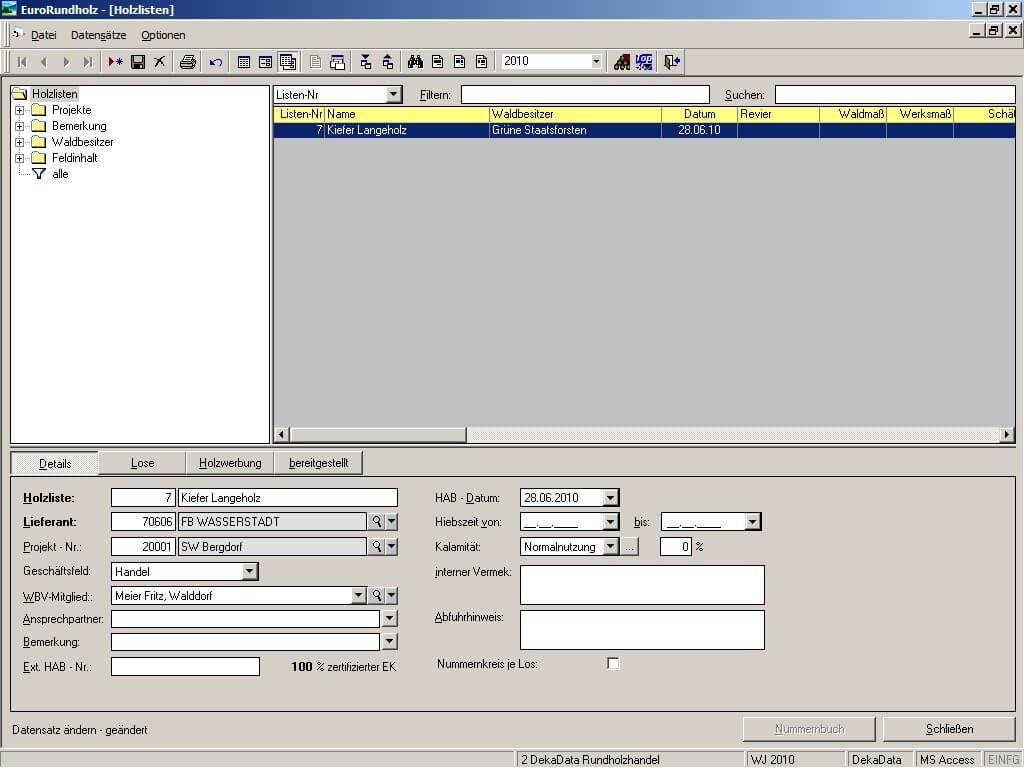
Task: Click the save record floppy disk icon
Action: click(138, 62)
